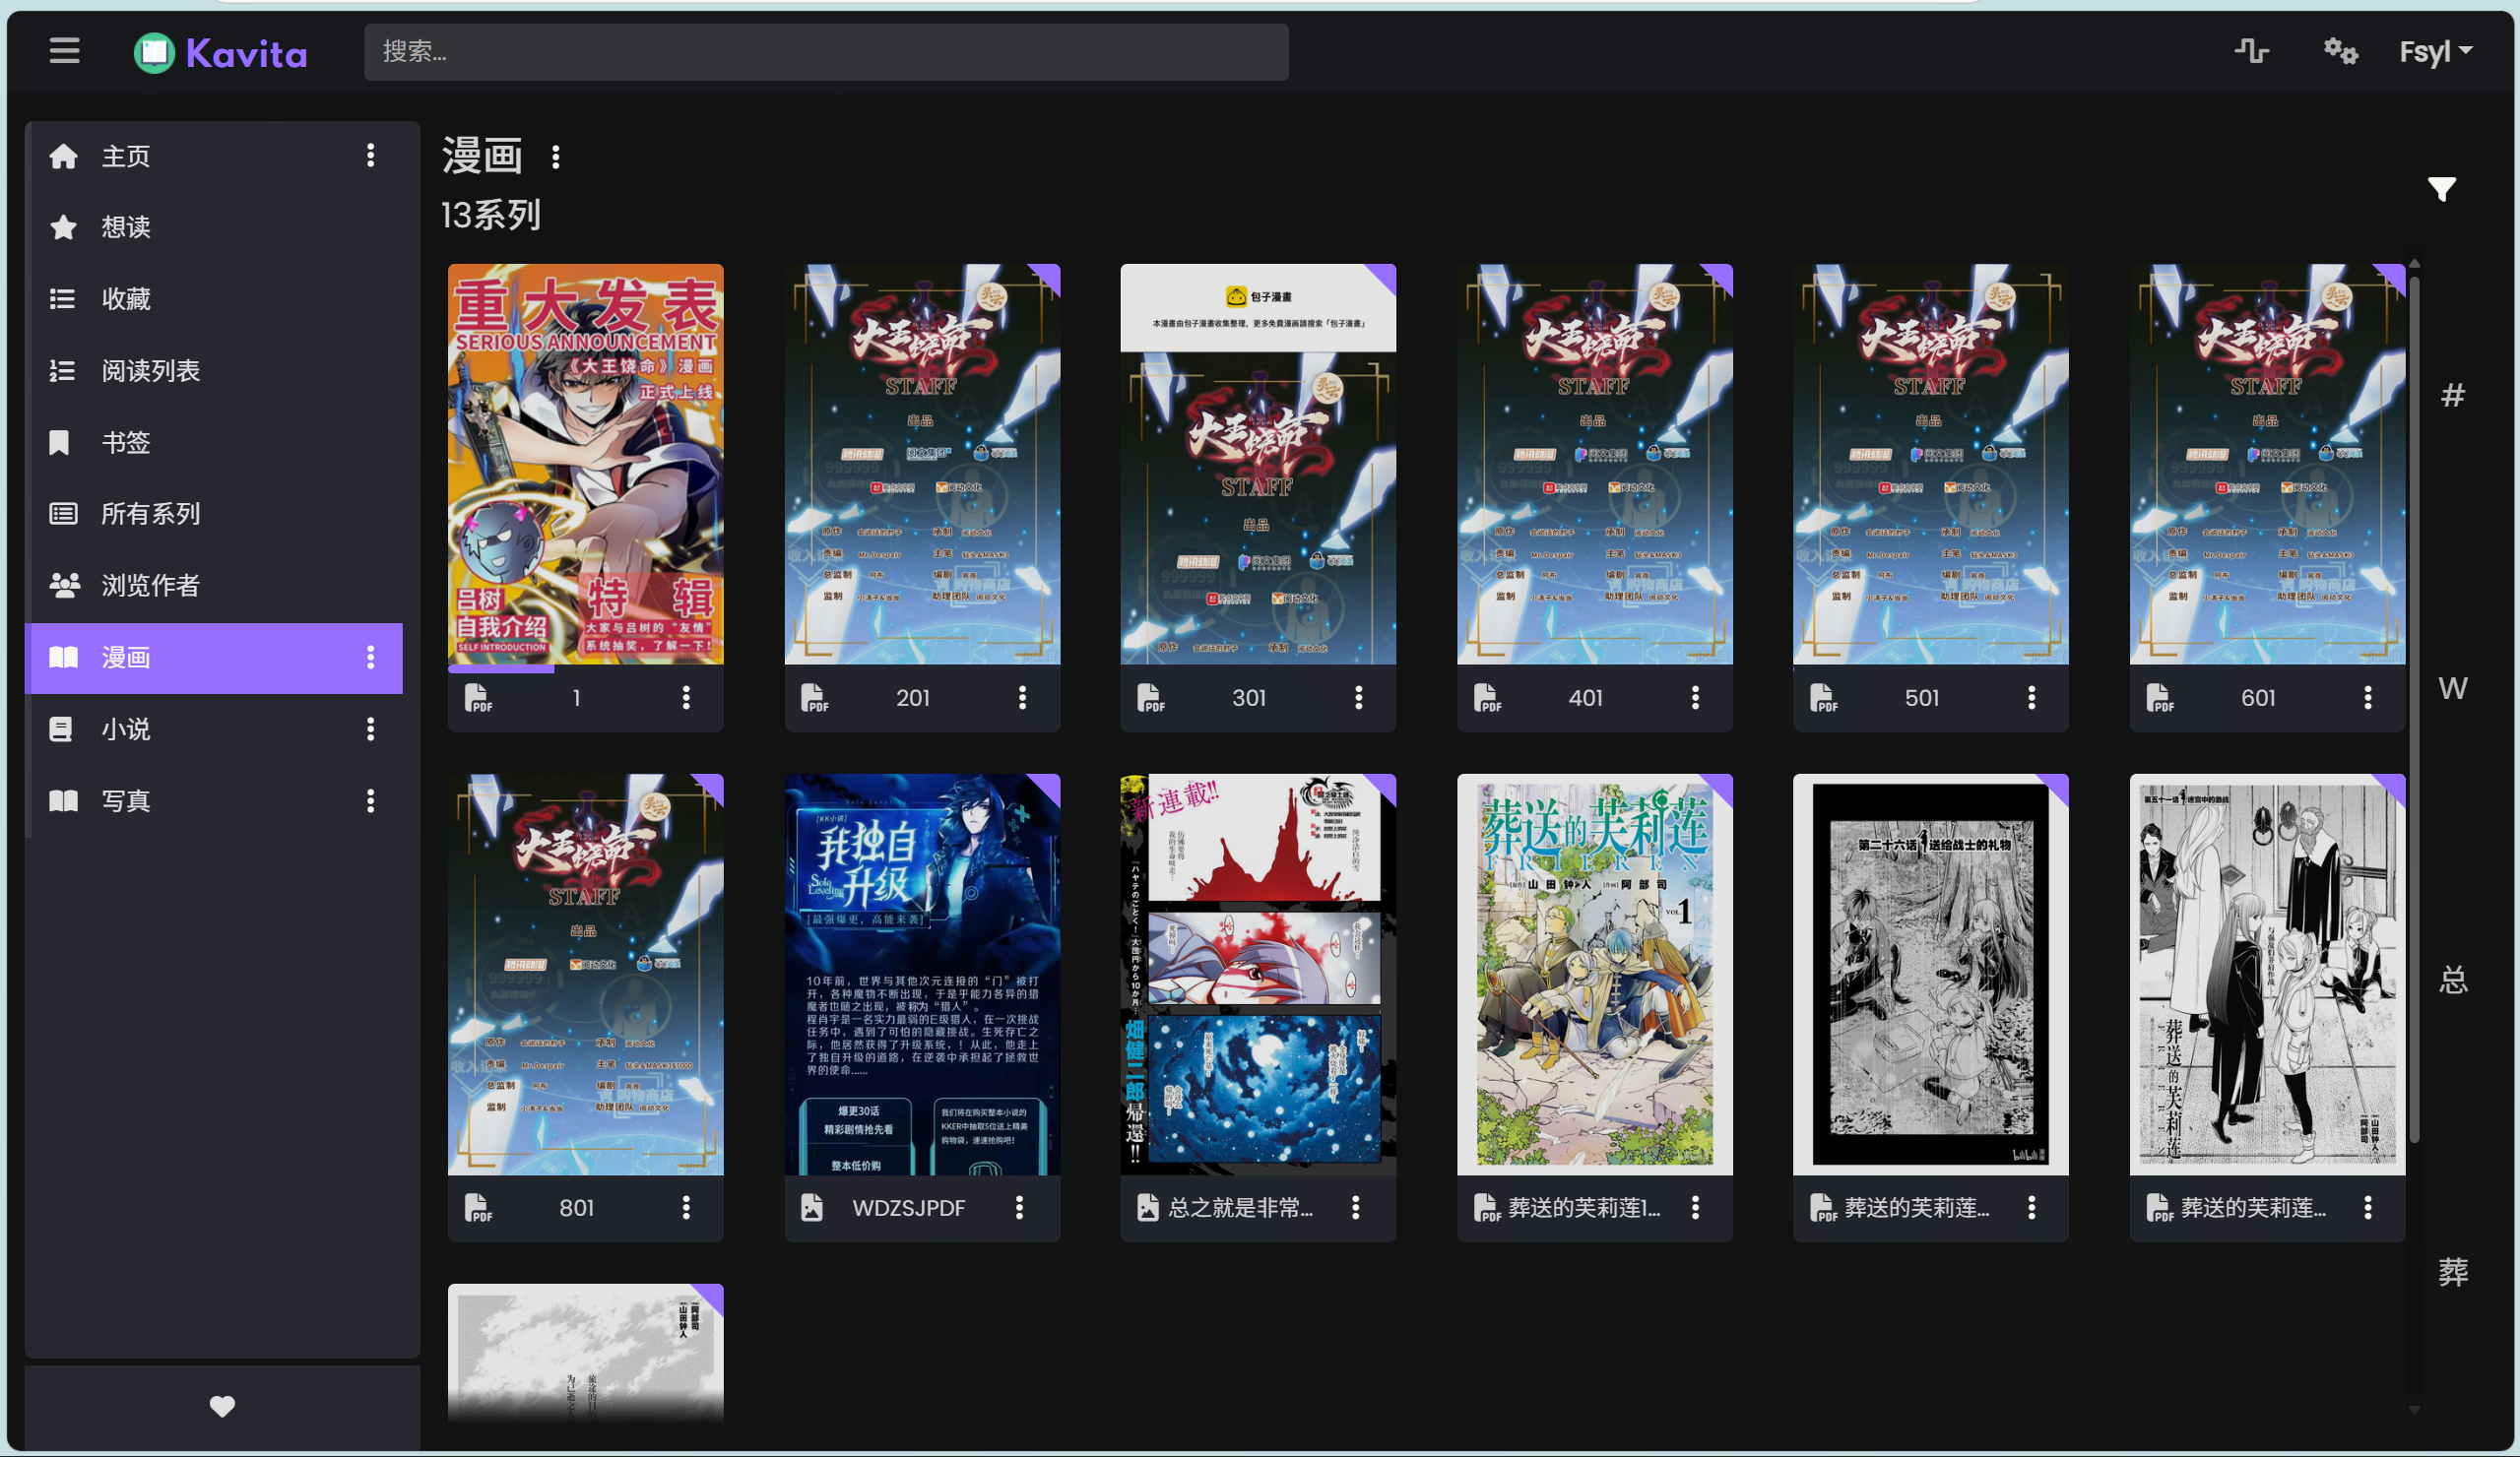Click PDF format icon on series 1
This screenshot has height=1457, width=2520.
click(478, 698)
